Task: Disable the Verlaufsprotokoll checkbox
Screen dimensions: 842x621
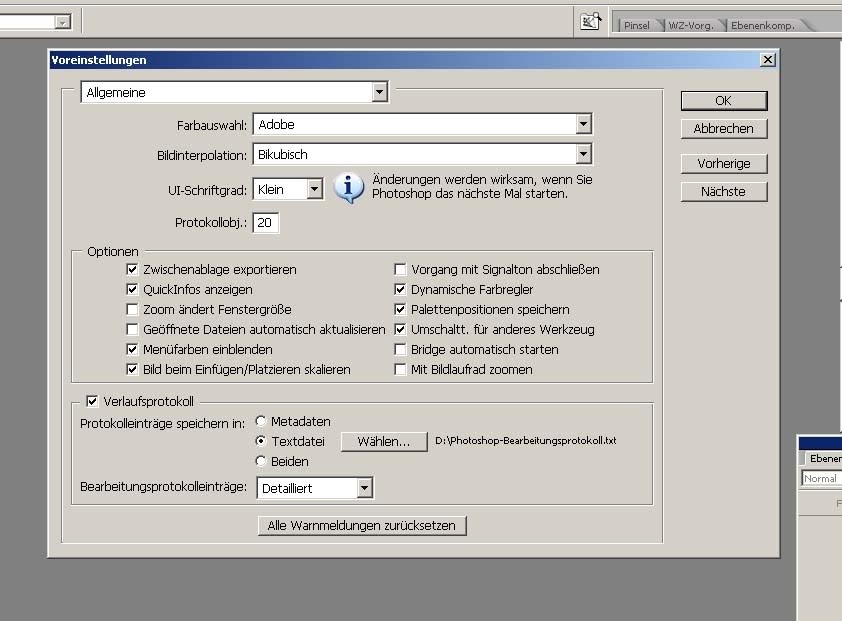Action: point(93,402)
